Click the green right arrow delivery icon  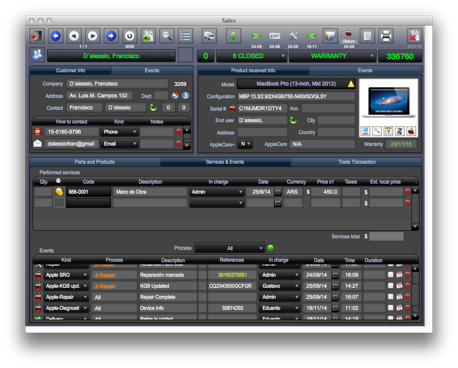[x=311, y=36]
